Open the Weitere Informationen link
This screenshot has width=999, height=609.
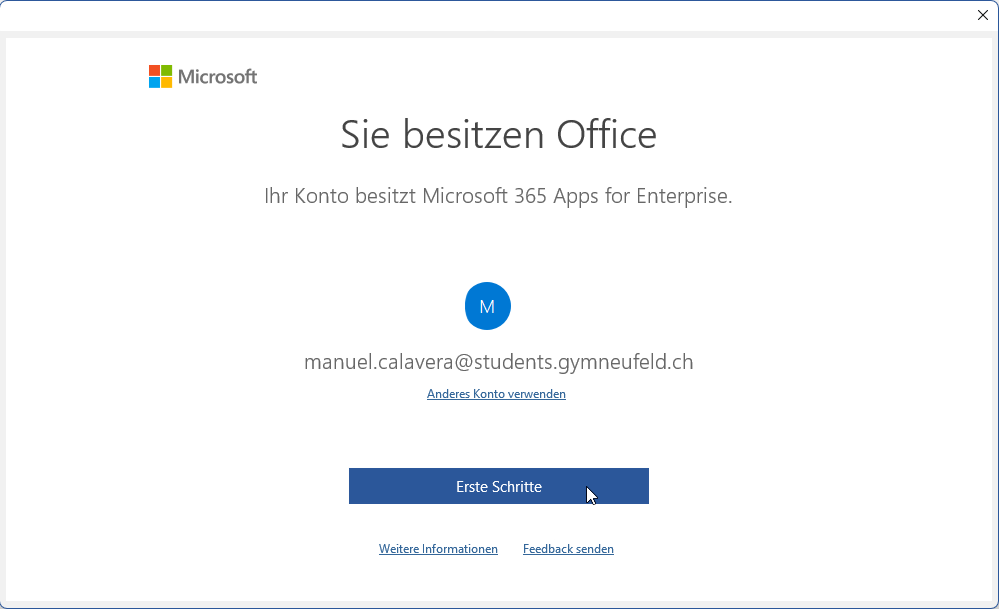click(x=438, y=549)
